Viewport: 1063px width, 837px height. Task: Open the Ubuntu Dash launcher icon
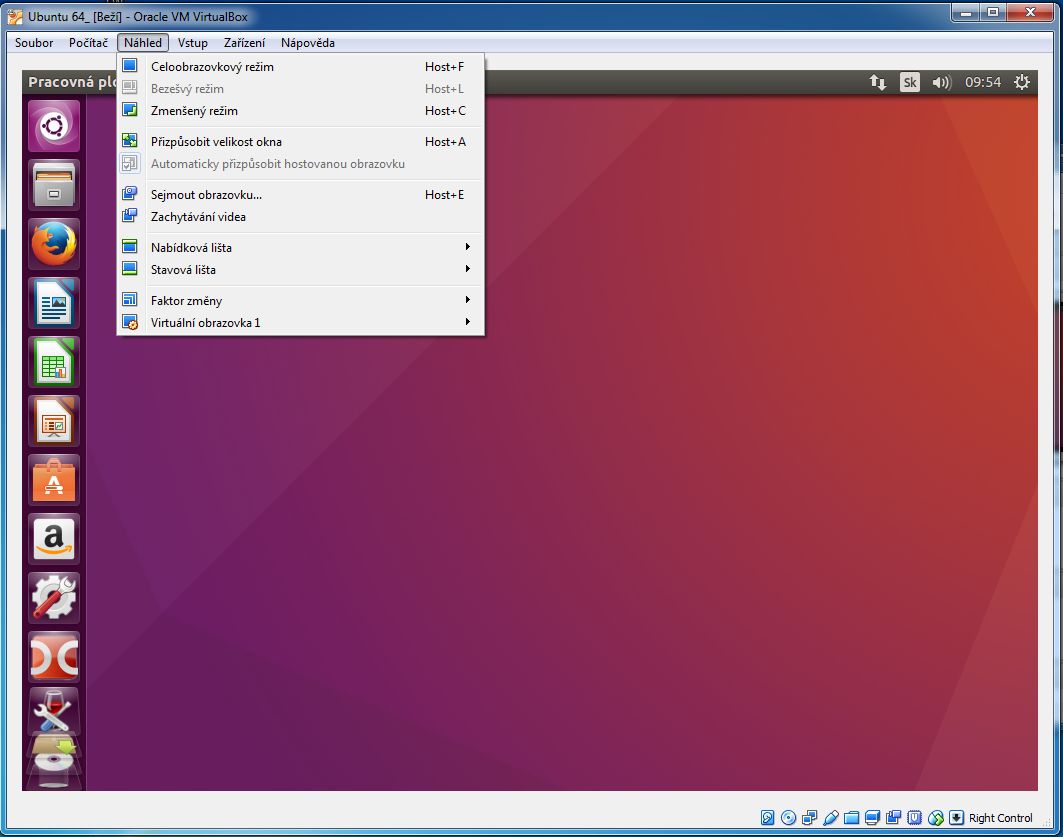[x=54, y=126]
